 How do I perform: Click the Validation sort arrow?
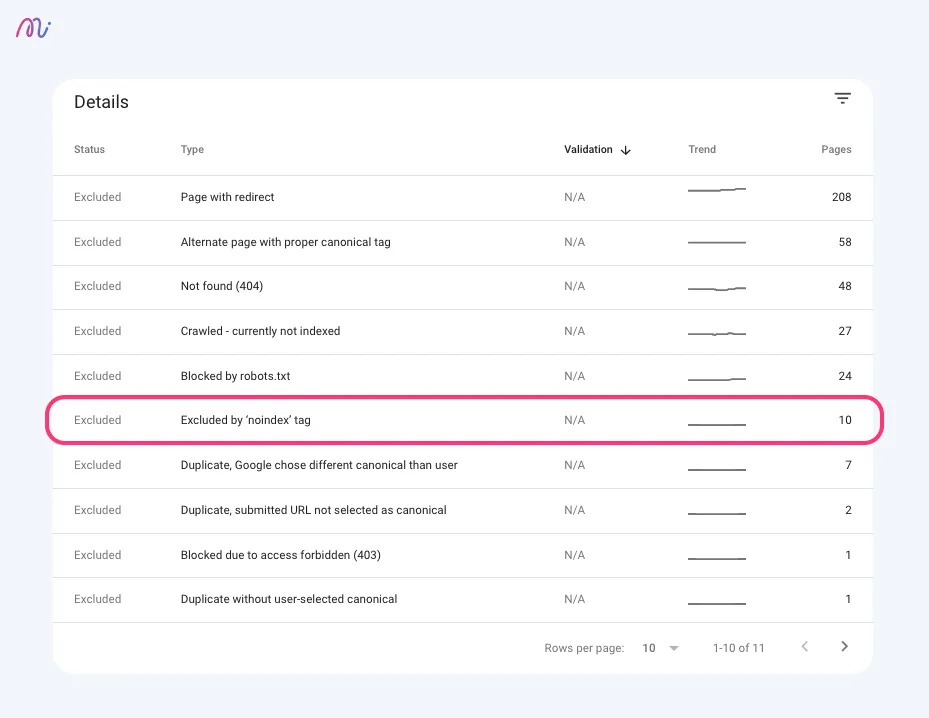(625, 150)
